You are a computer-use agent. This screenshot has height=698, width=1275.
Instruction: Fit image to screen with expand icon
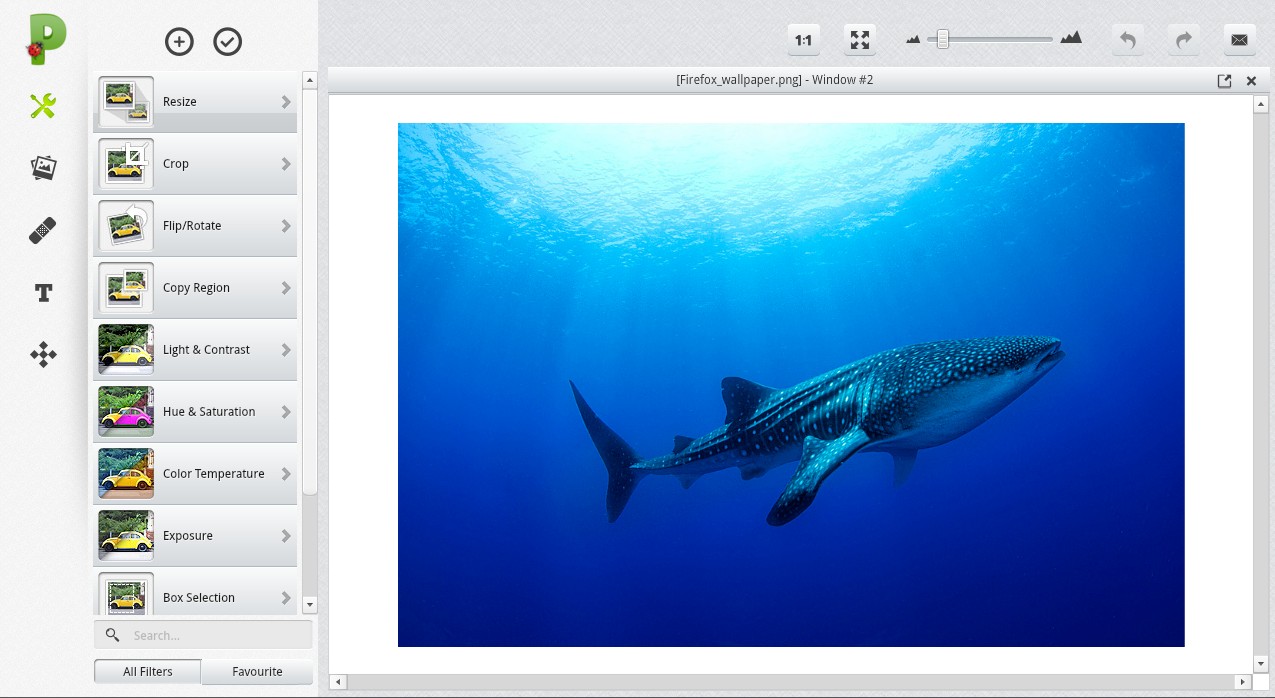coord(860,40)
